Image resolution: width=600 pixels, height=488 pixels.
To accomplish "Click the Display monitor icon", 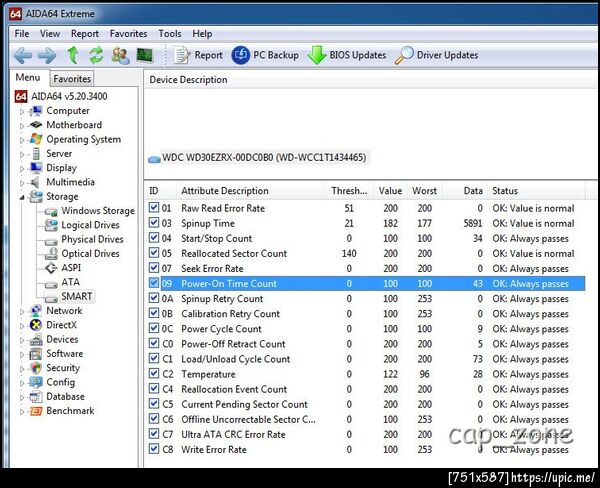I will pyautogui.click(x=36, y=168).
